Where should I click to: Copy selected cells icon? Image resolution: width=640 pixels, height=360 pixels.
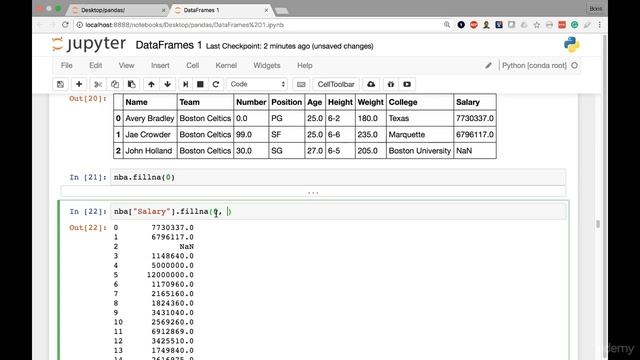tap(115, 84)
